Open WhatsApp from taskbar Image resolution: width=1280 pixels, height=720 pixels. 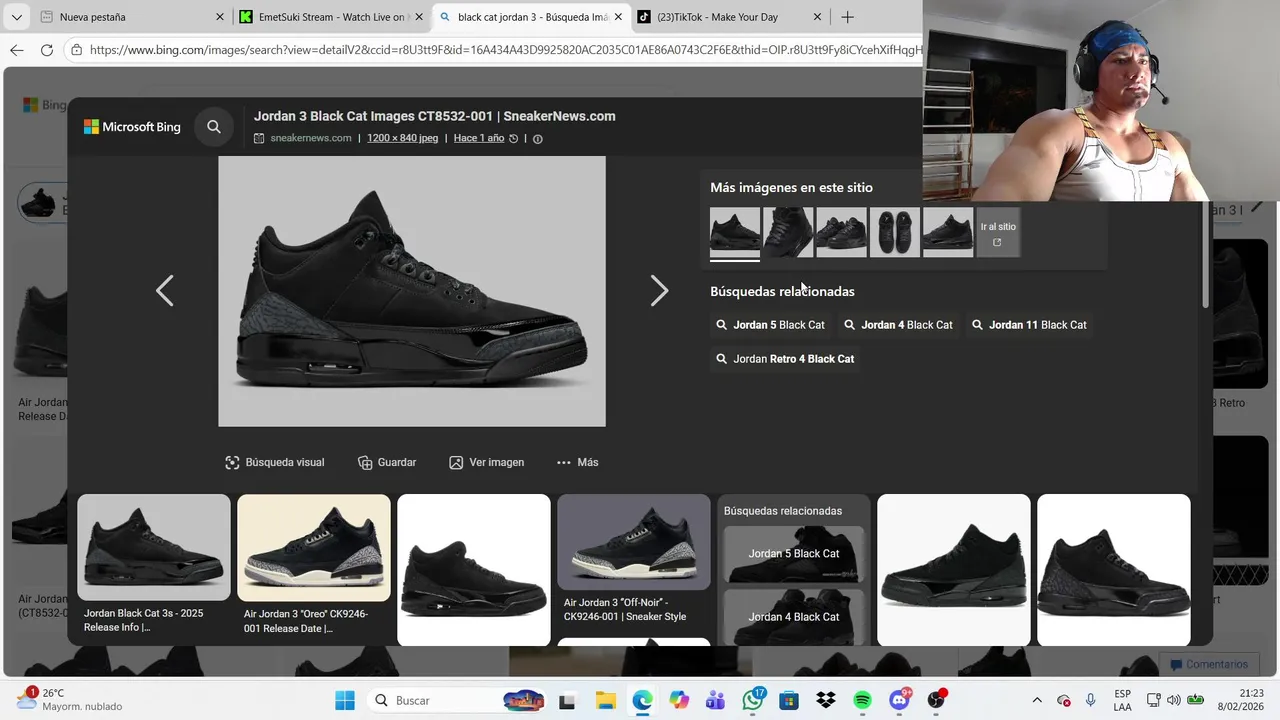[x=753, y=701]
